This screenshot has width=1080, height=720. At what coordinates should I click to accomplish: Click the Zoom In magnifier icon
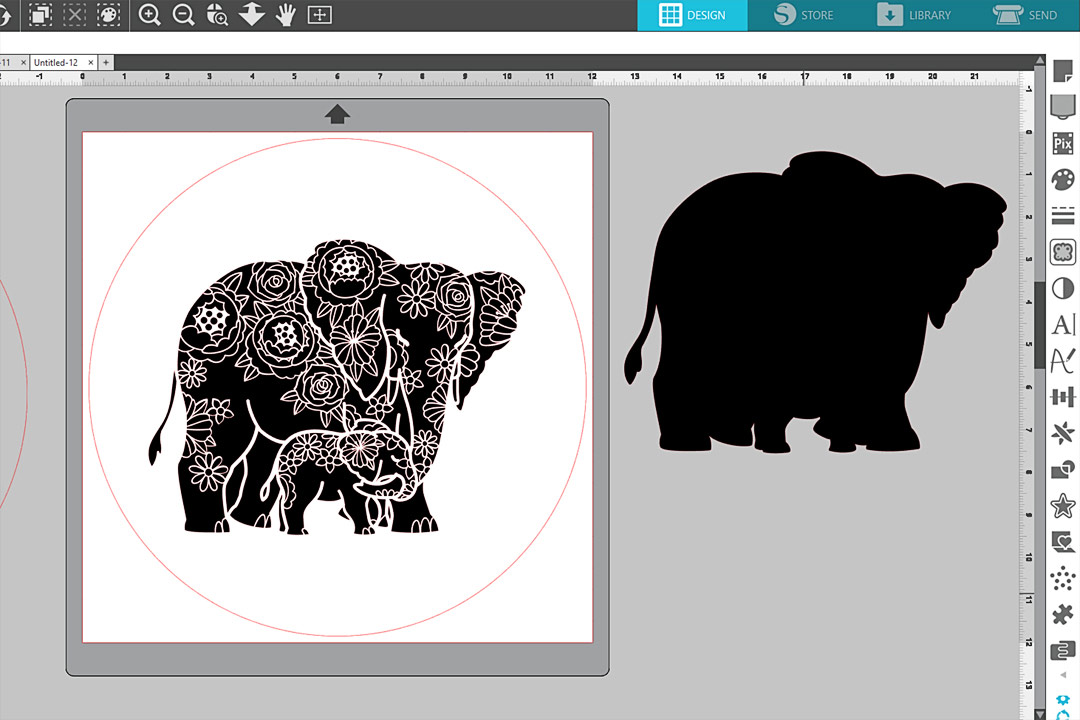[150, 15]
